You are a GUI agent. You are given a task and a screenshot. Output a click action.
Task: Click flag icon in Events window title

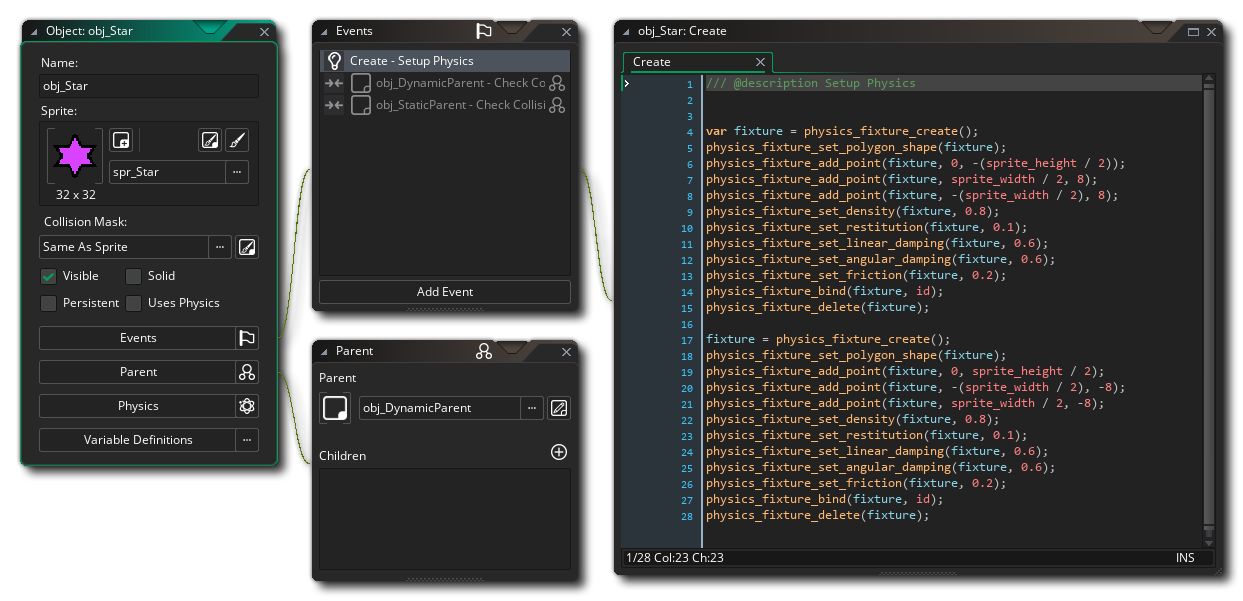484,31
